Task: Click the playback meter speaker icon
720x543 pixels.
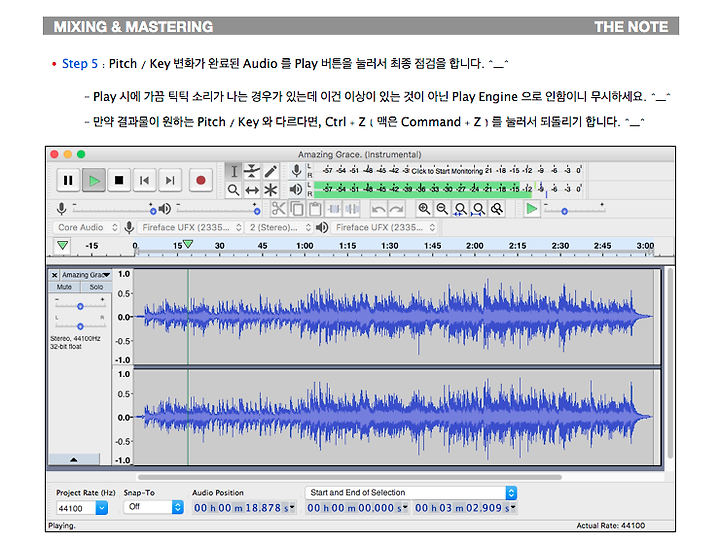Action: tap(296, 189)
